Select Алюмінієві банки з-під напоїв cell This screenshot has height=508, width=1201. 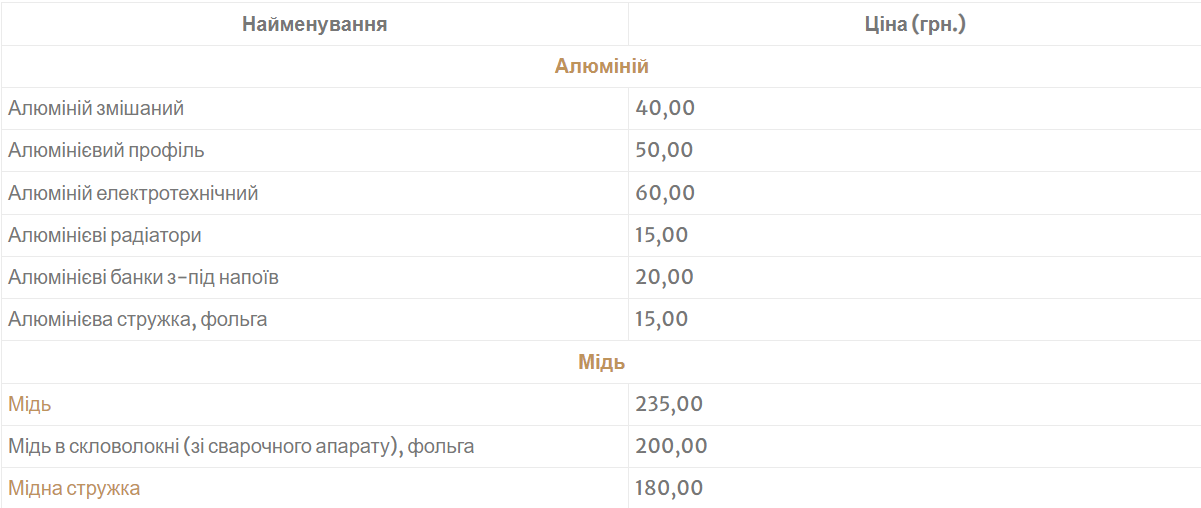coord(143,277)
